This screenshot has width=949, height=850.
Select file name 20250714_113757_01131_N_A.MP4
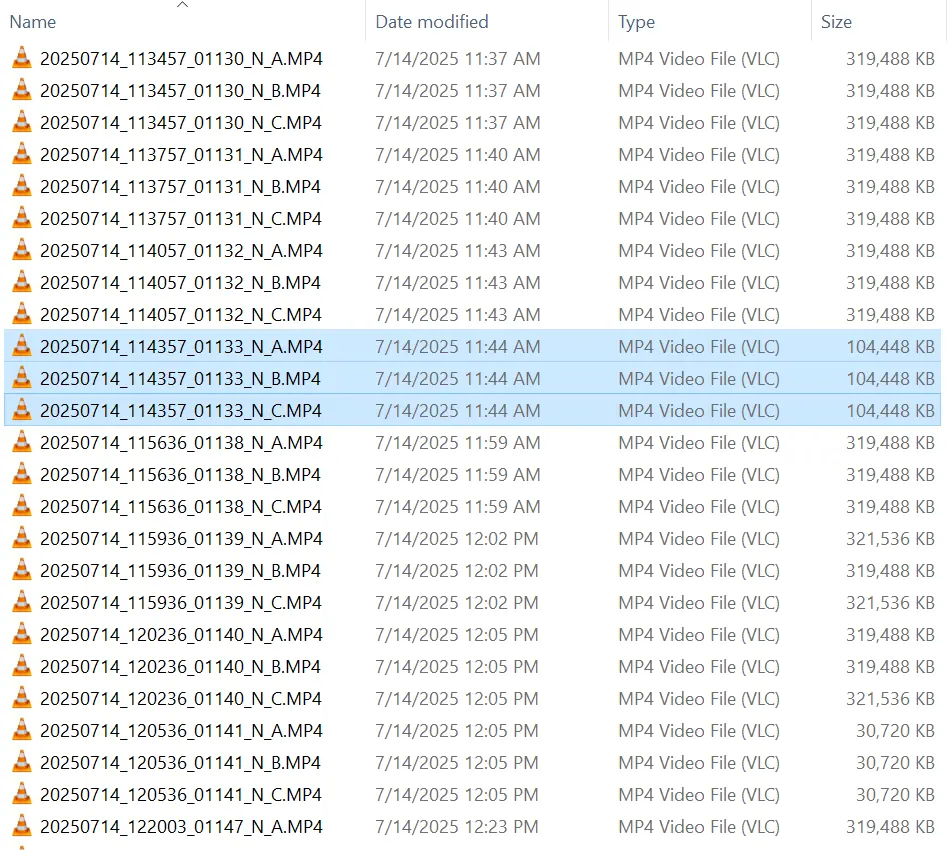point(181,155)
